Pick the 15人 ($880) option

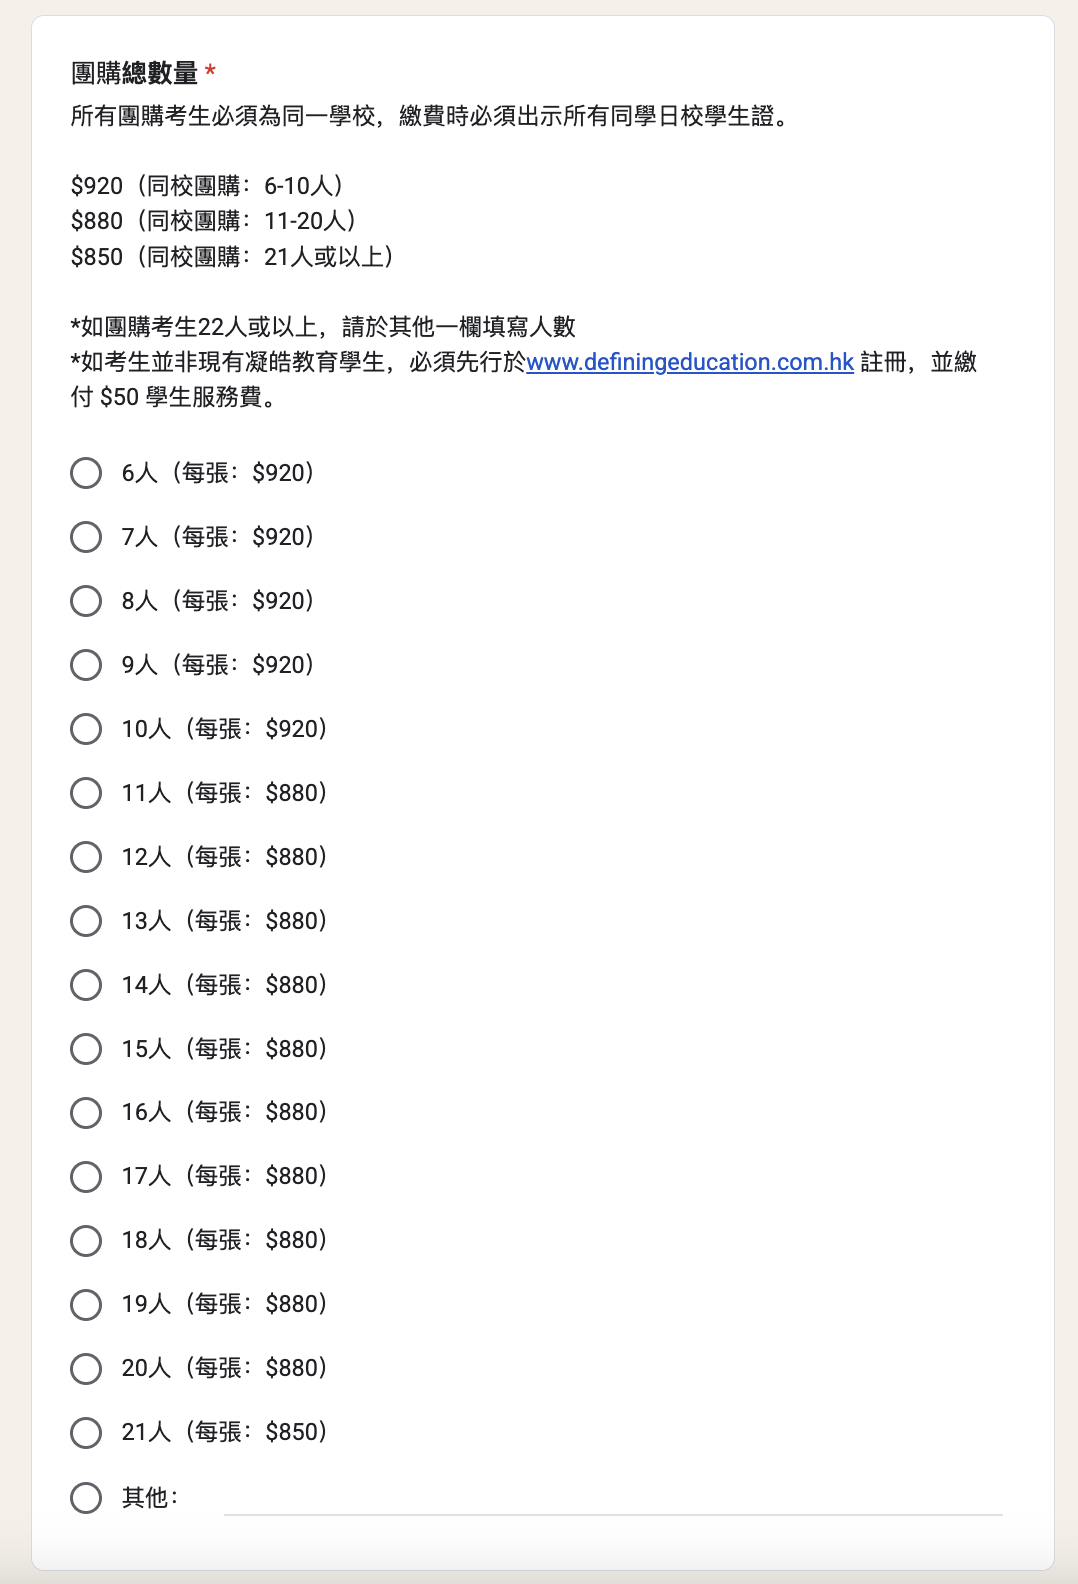pyautogui.click(x=86, y=1049)
